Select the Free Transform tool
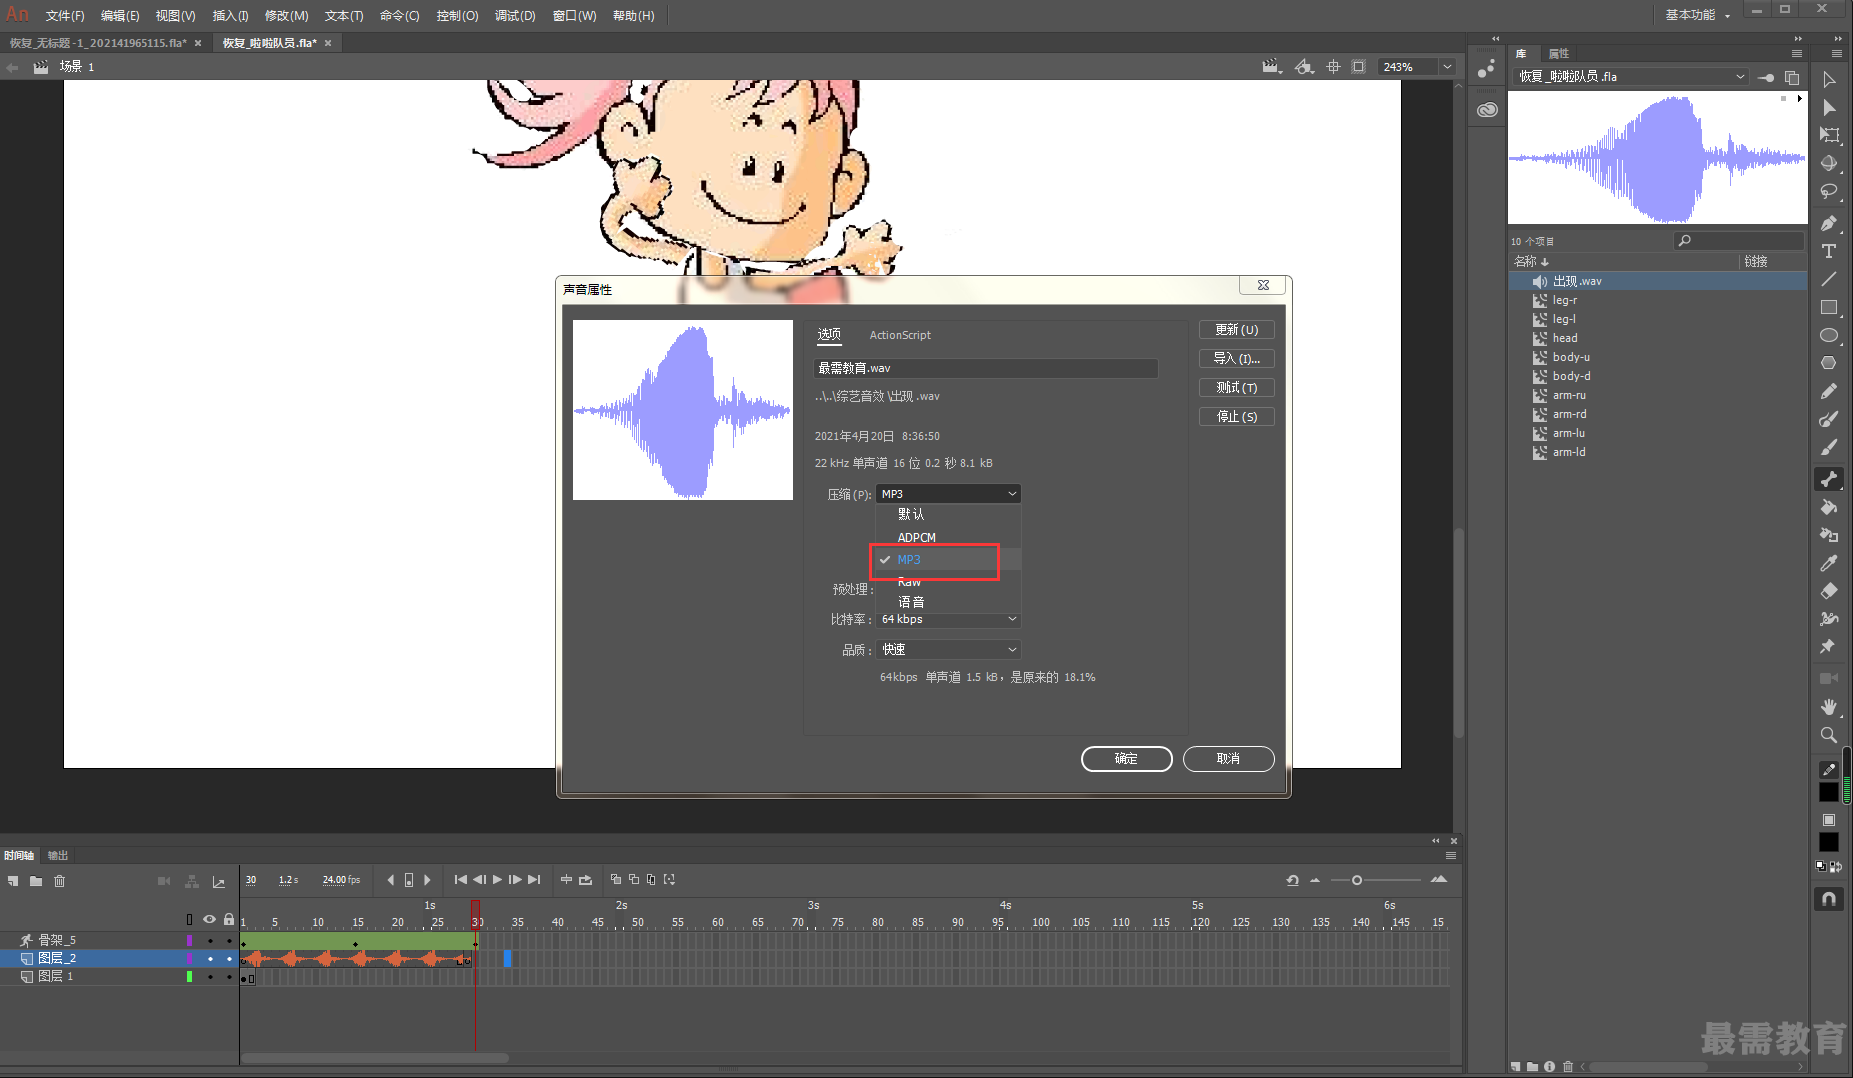This screenshot has width=1853, height=1078. pos(1829,135)
